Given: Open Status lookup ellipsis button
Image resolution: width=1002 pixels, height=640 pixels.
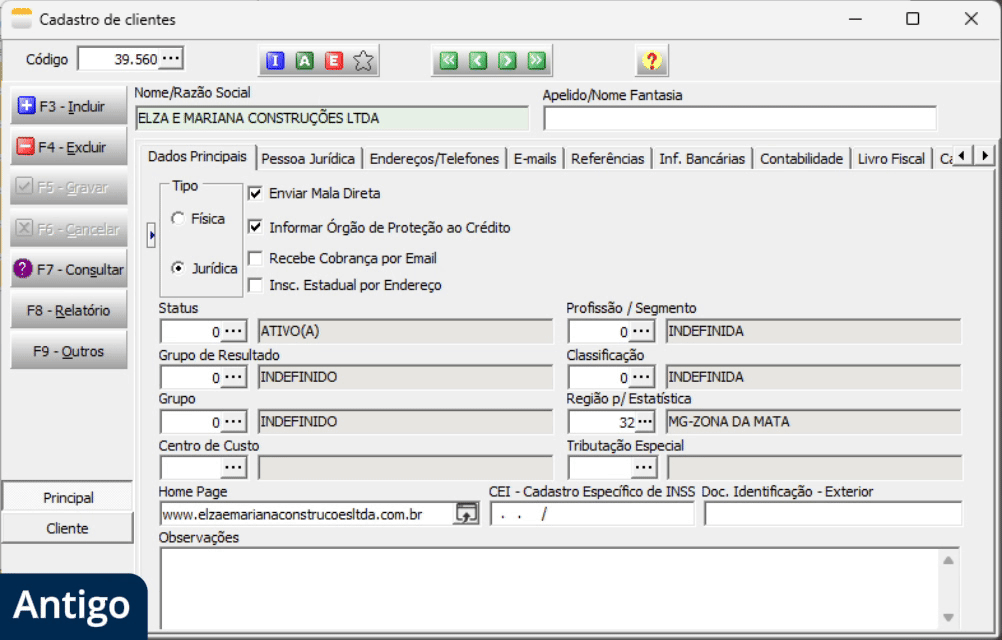Looking at the screenshot, I should [x=234, y=331].
